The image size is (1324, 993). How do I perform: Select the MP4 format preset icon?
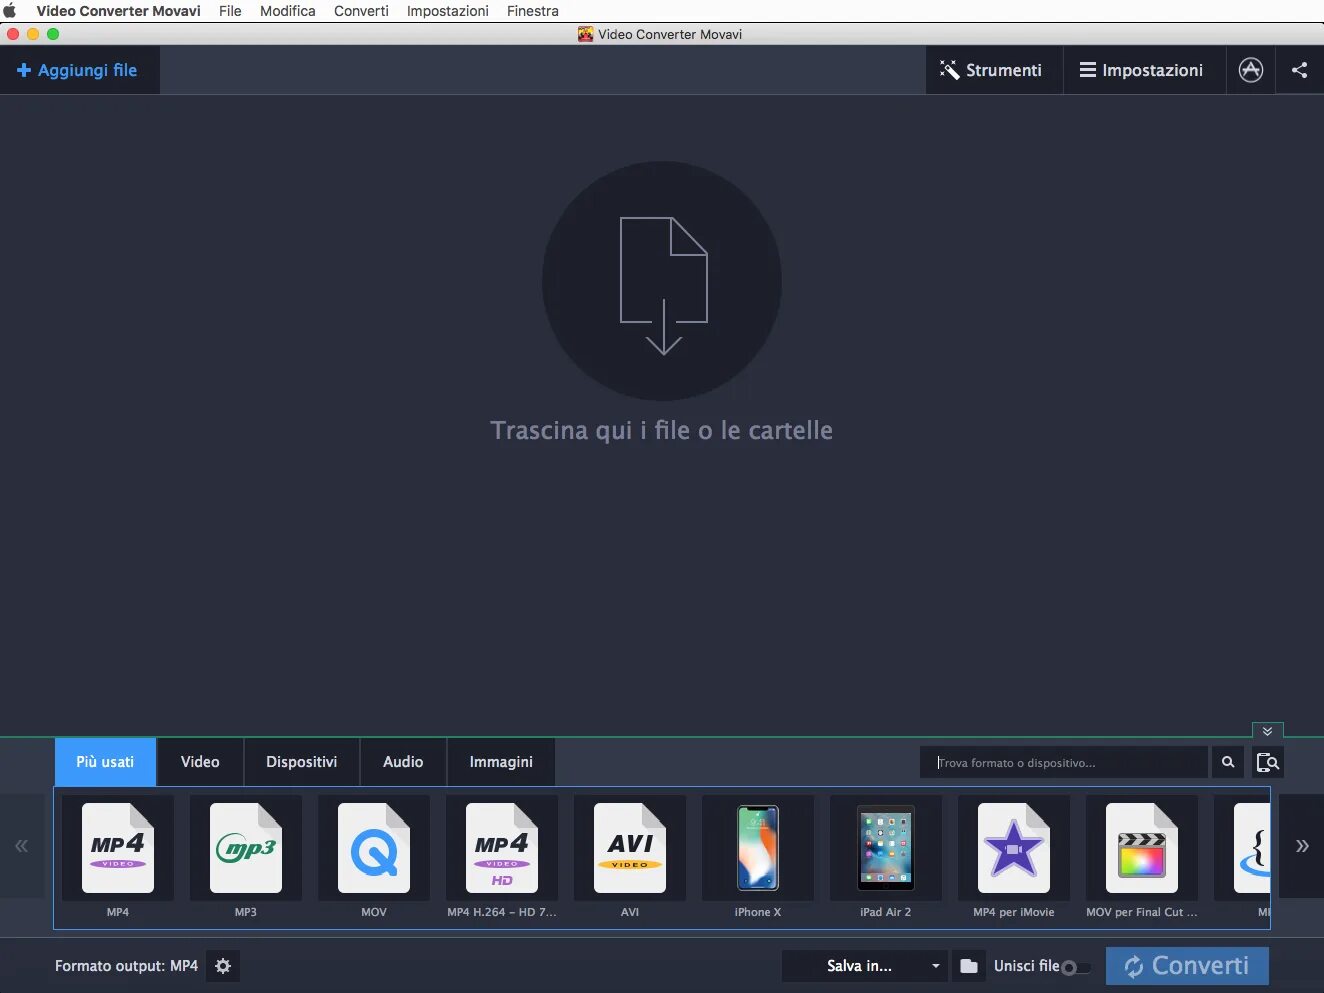(118, 848)
